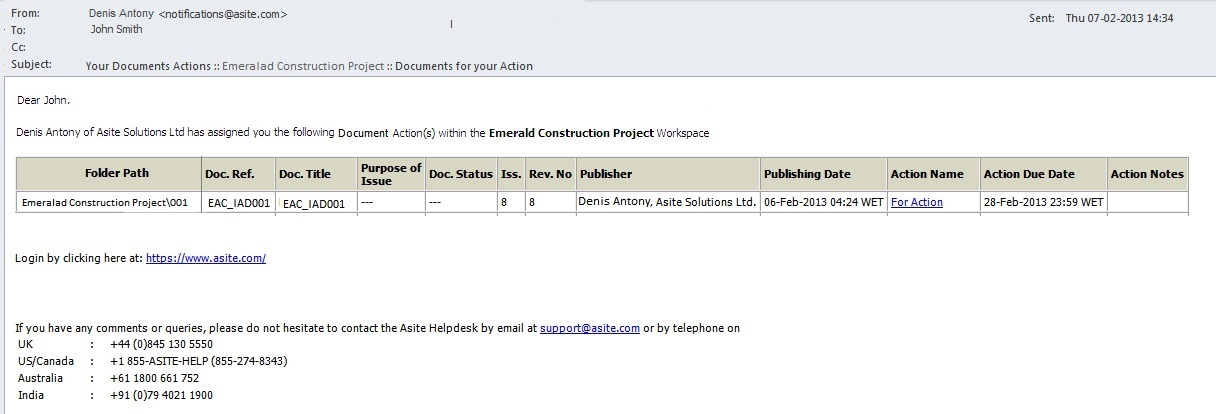Open the https://www.asite.com/ login link
The image size is (1216, 414).
click(206, 258)
